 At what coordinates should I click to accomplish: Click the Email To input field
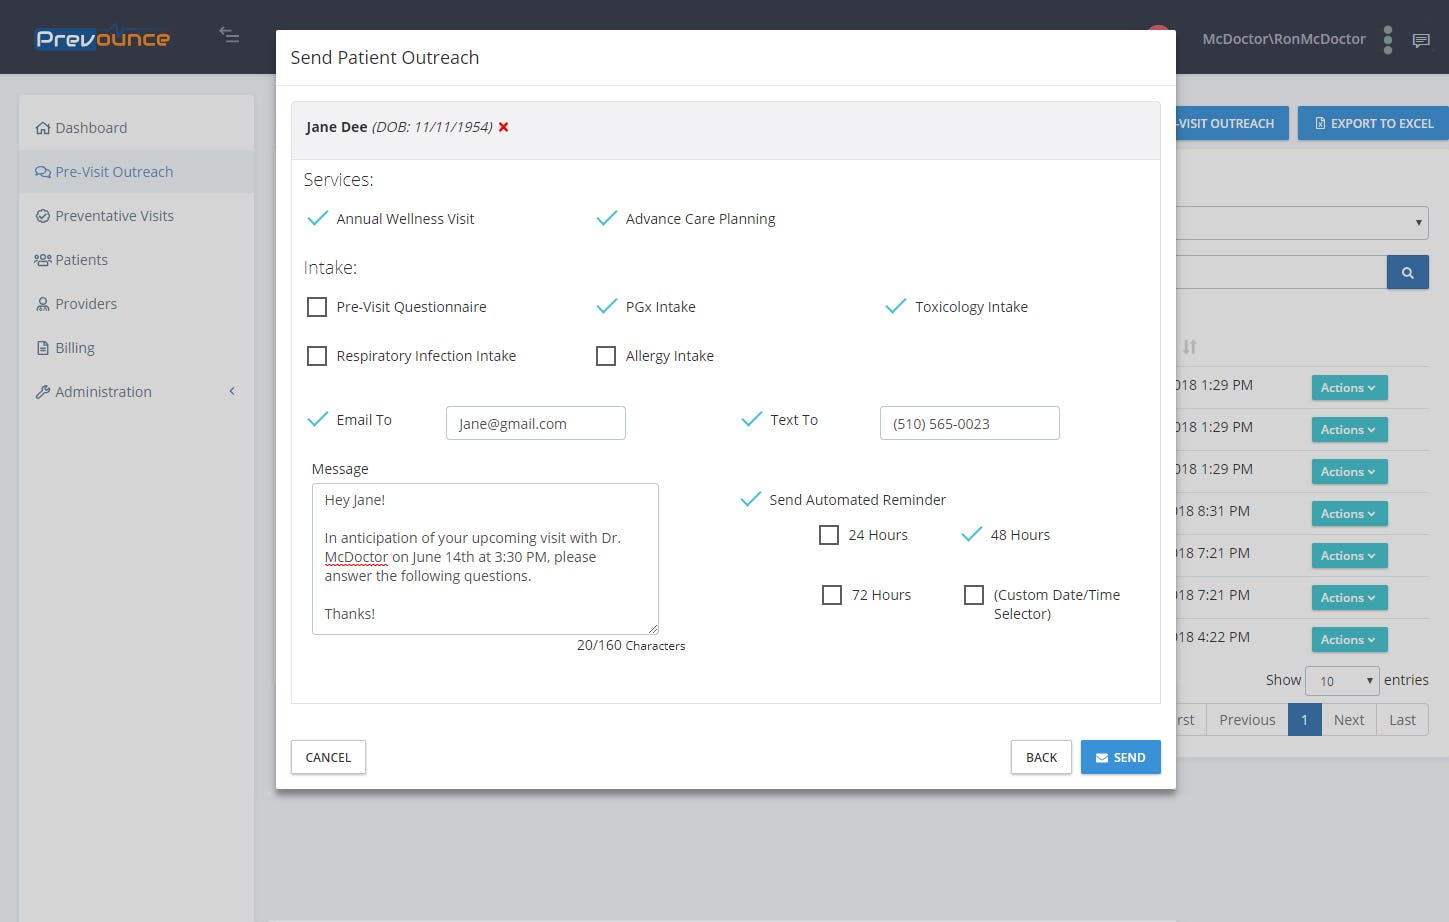535,423
